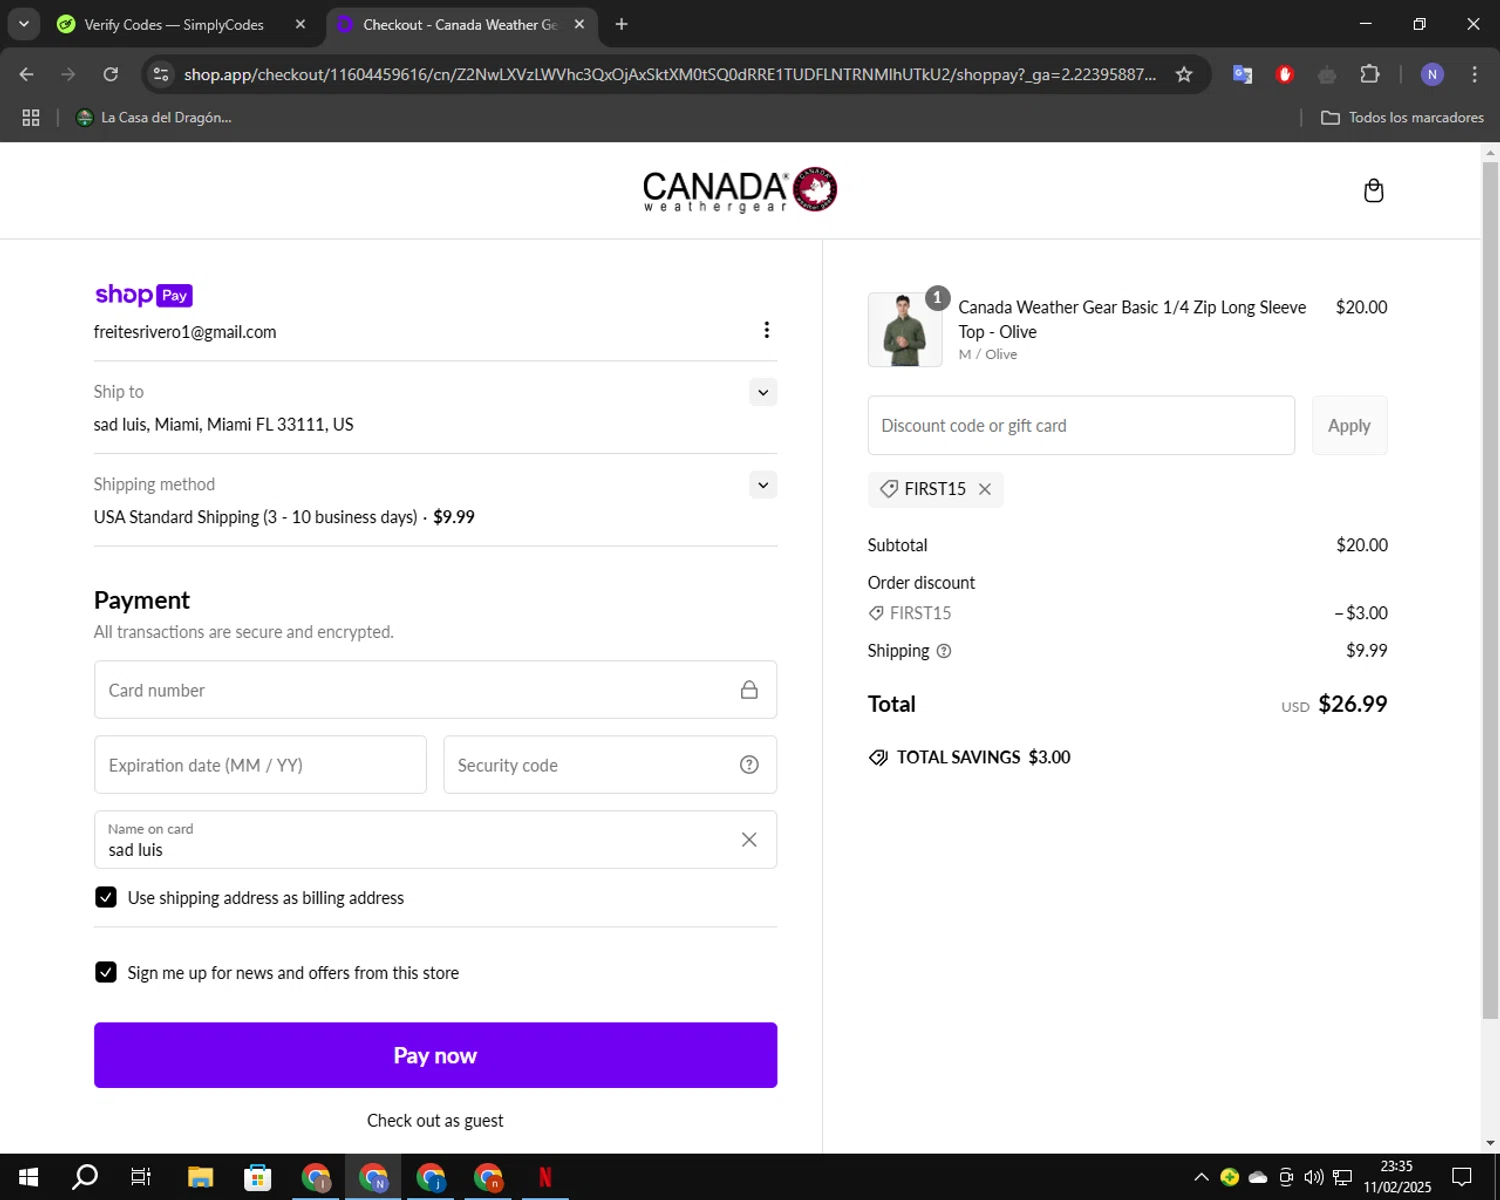Select the Checkout - Canada Weather Gear tab
Screen dimensions: 1500x1200
click(460, 24)
